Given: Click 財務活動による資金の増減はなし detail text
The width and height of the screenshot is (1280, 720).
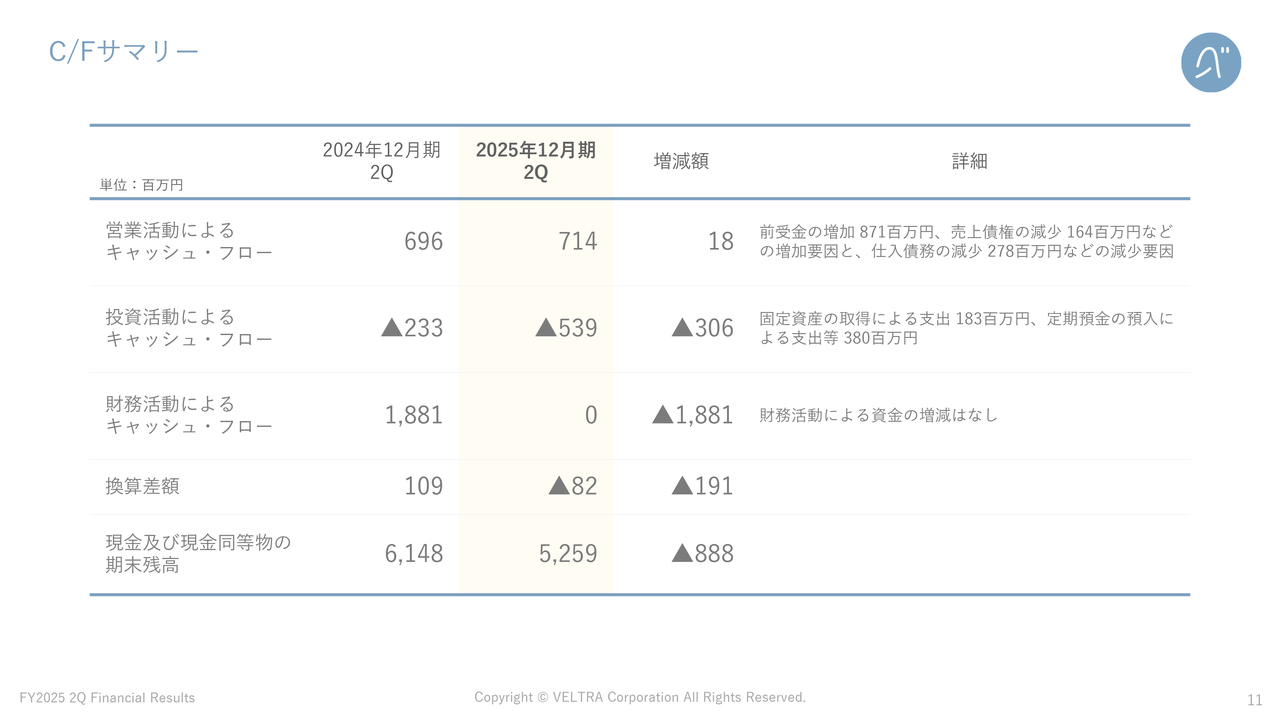Looking at the screenshot, I should (x=878, y=415).
